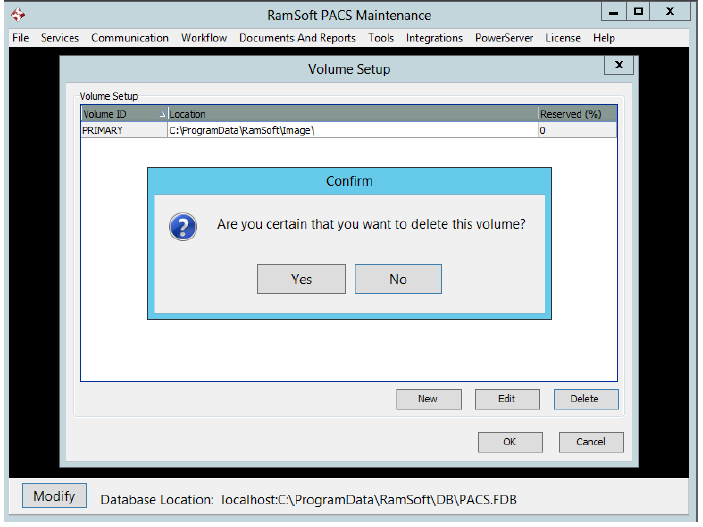Image resolution: width=703 pixels, height=527 pixels.
Task: Click the New volume button
Action: coord(428,399)
